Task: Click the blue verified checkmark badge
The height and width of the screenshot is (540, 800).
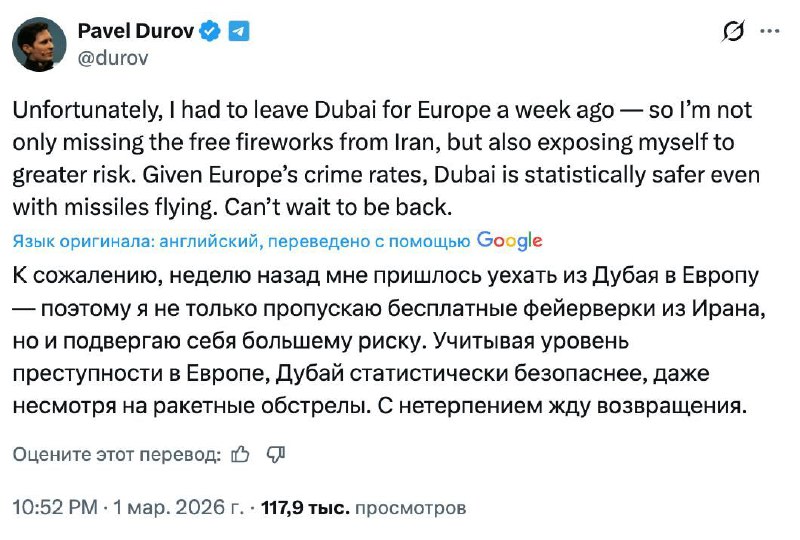Action: pyautogui.click(x=211, y=31)
